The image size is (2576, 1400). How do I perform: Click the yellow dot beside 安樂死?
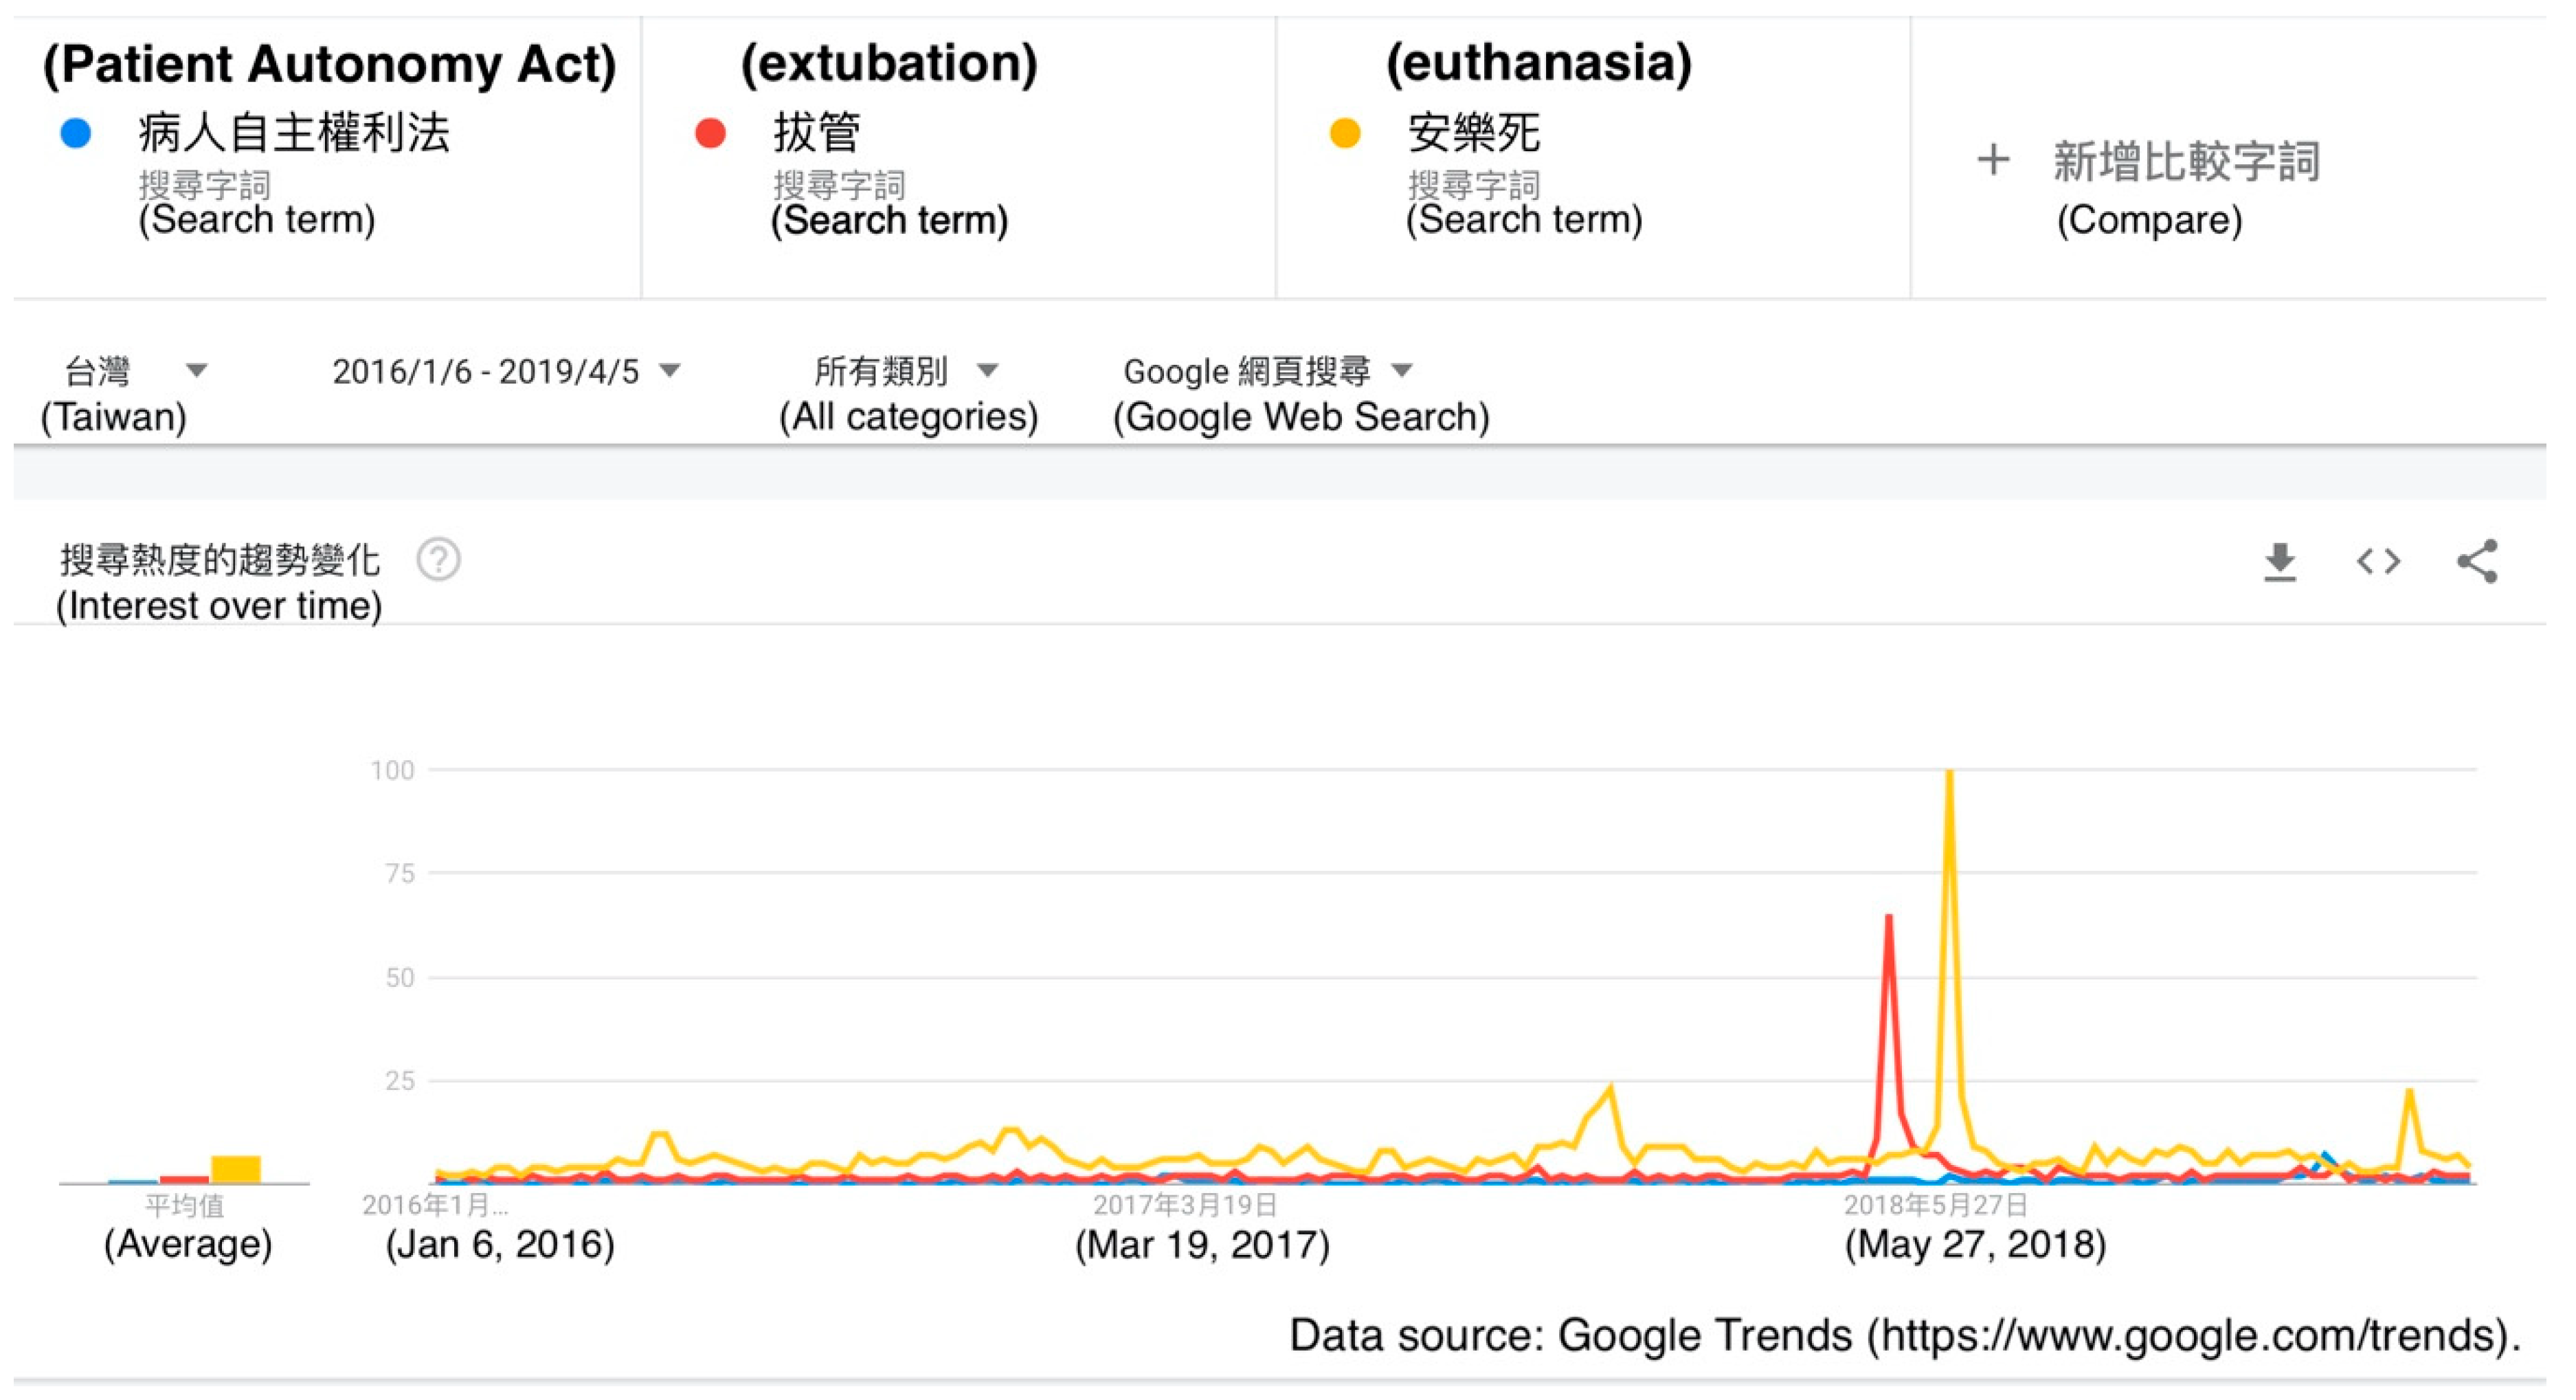tap(1345, 133)
